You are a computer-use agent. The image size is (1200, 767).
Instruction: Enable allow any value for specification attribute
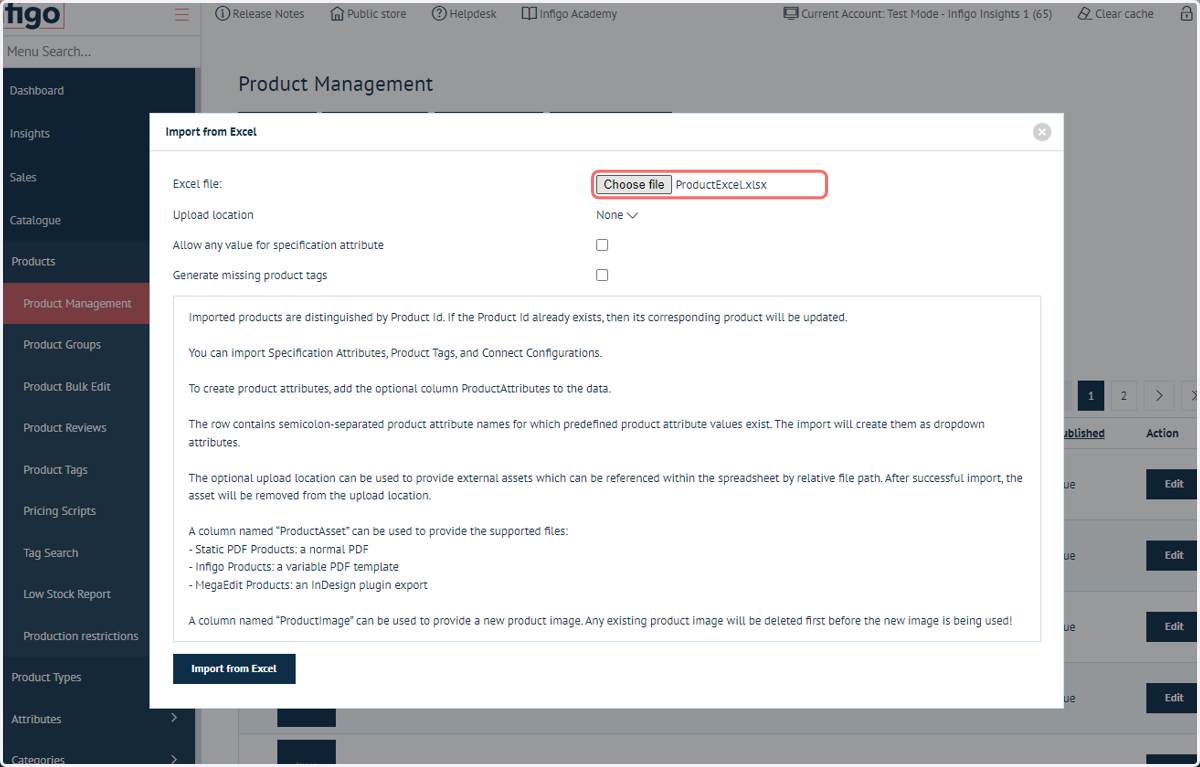click(x=602, y=245)
